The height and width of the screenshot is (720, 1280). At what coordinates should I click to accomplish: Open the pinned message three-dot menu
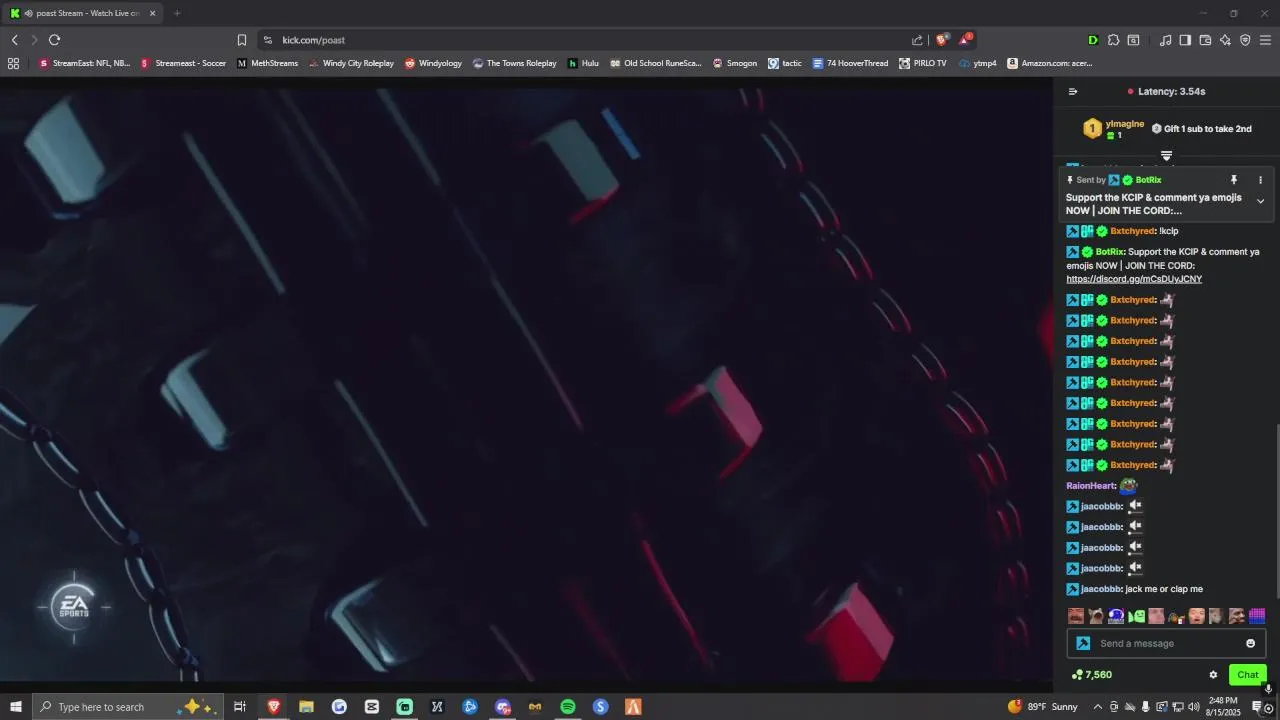pos(1260,180)
